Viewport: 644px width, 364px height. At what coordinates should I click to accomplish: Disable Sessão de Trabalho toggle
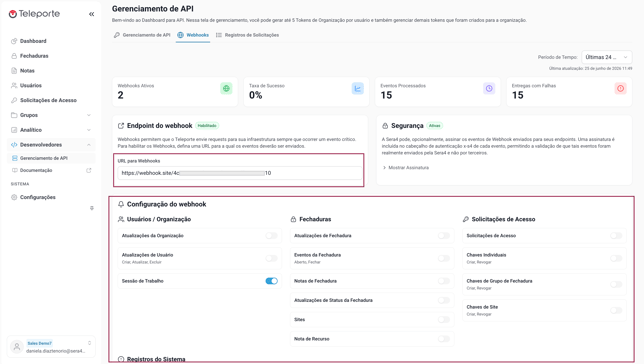coord(271,281)
